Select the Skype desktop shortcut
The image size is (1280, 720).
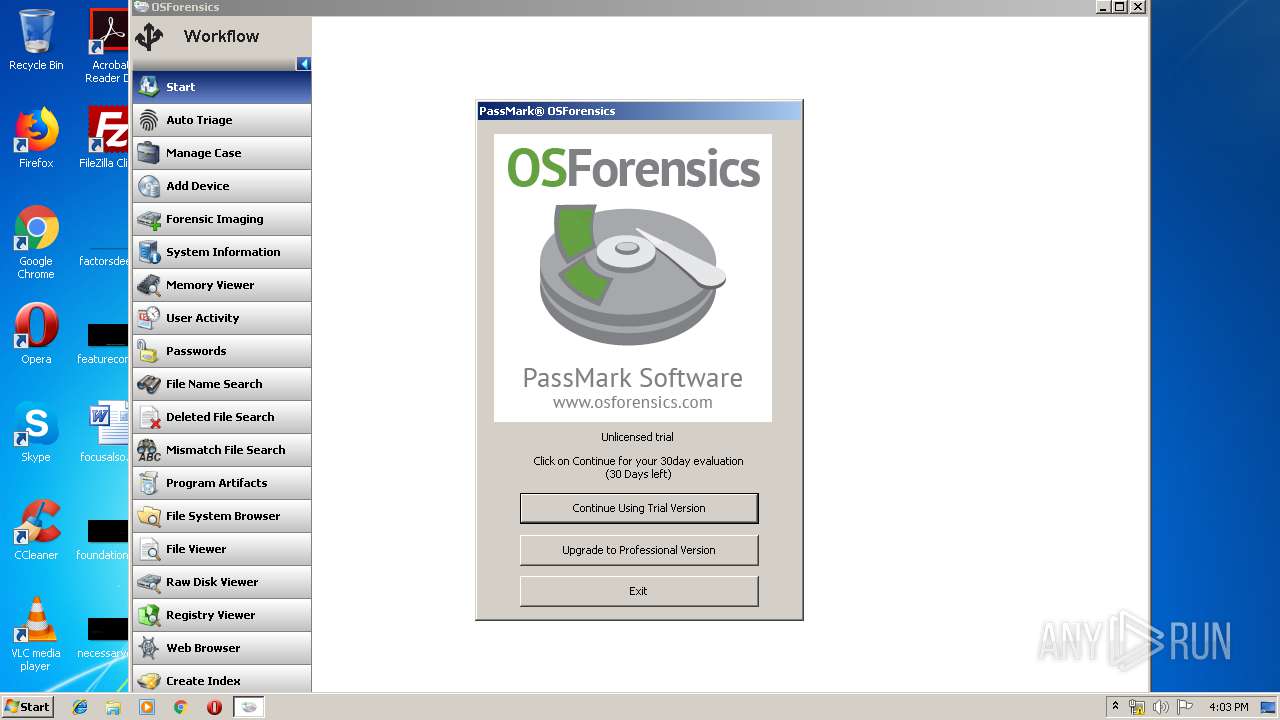point(36,432)
